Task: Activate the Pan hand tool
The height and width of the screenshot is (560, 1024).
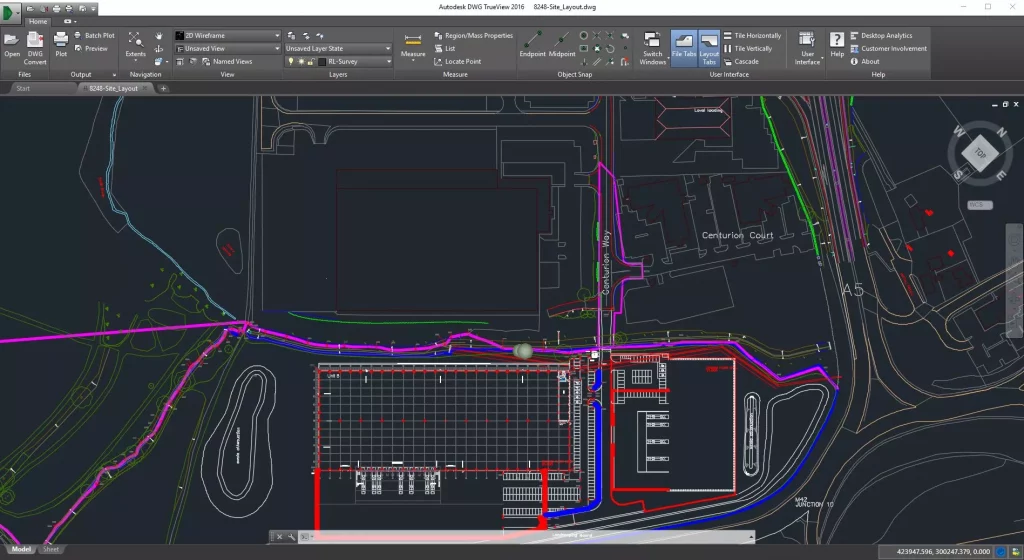Action: [159, 36]
